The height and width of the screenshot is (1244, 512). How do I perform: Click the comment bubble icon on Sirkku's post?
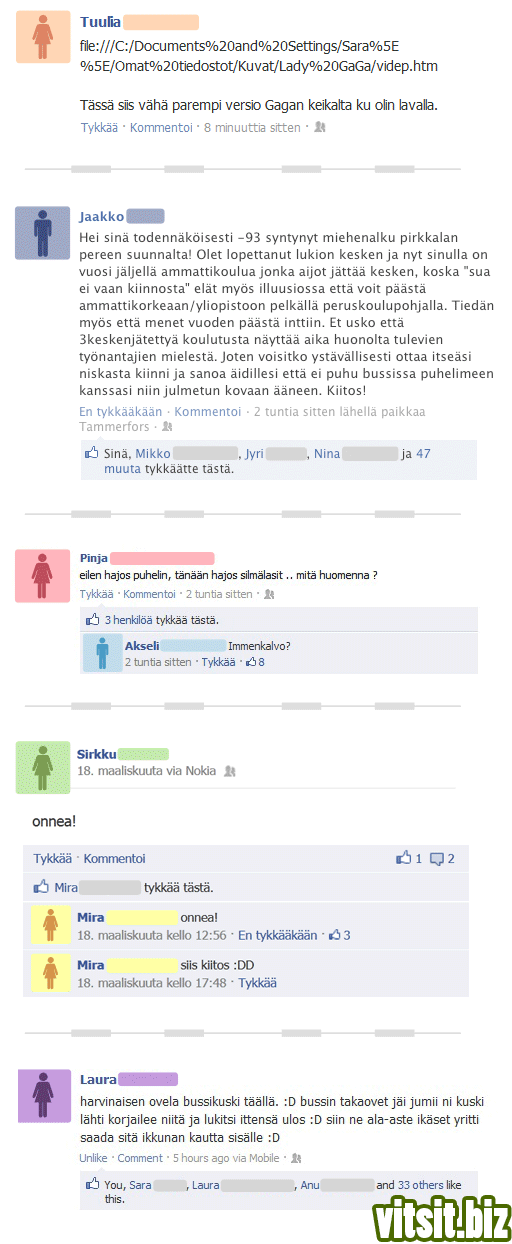pos(437,859)
